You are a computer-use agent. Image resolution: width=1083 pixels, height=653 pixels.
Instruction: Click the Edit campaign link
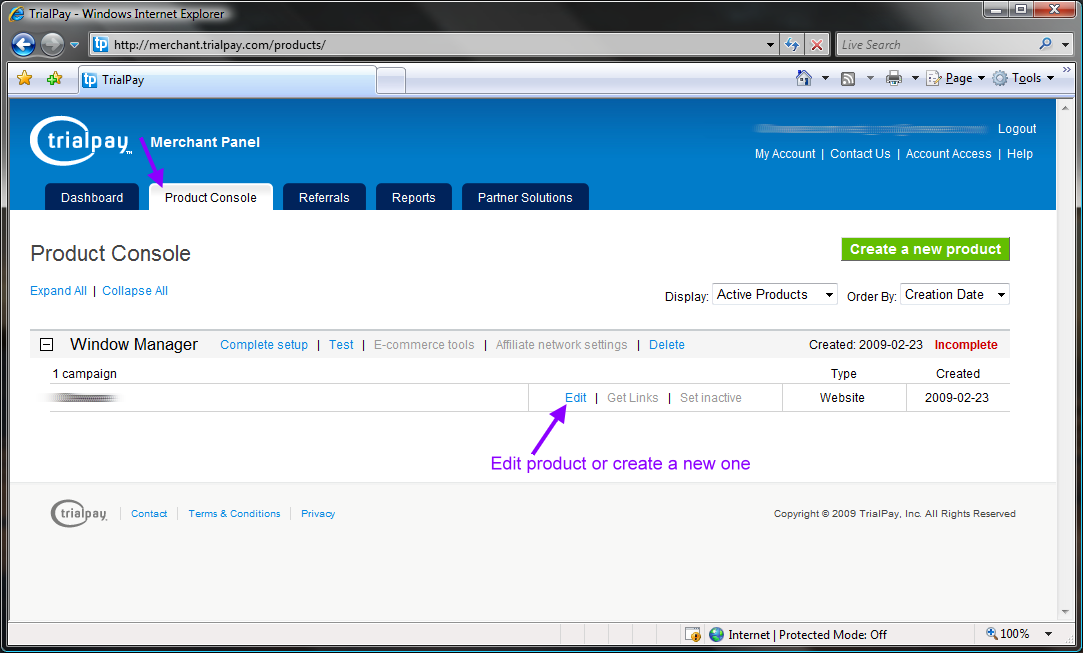pos(575,398)
